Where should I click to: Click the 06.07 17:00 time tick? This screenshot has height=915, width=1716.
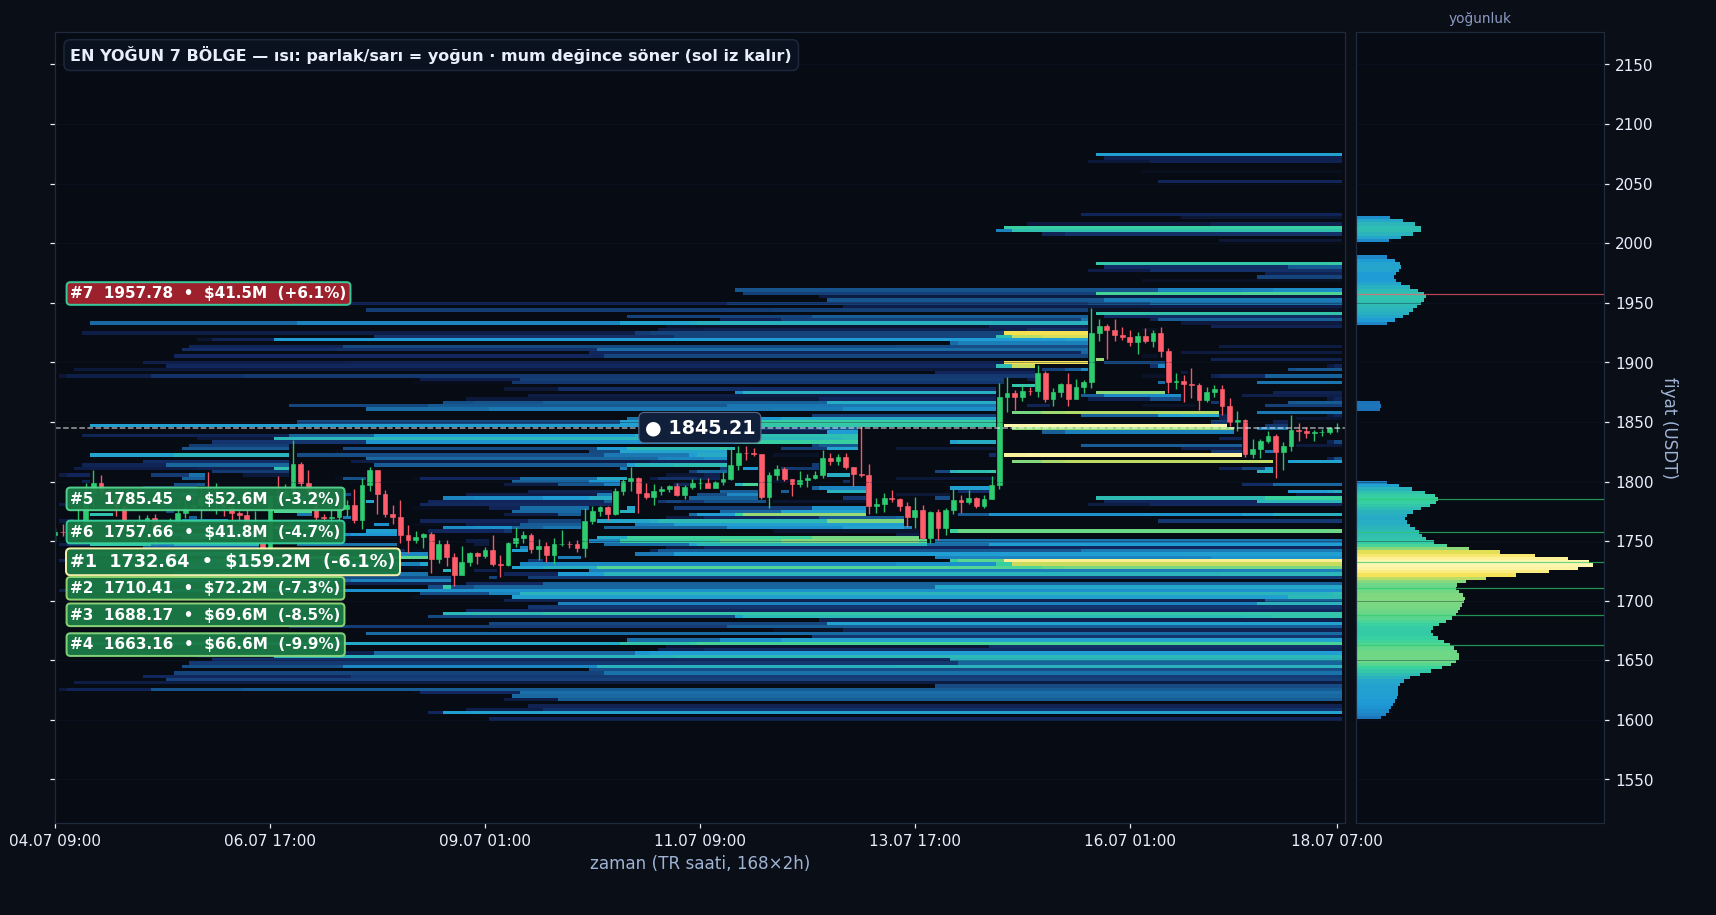point(270,841)
